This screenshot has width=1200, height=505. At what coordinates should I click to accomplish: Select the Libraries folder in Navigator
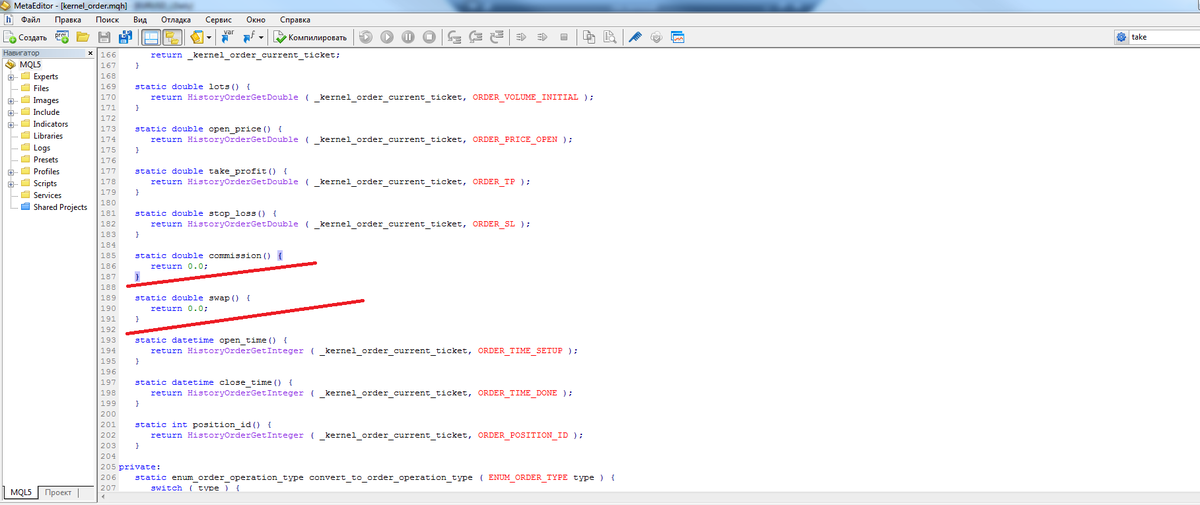click(x=47, y=136)
